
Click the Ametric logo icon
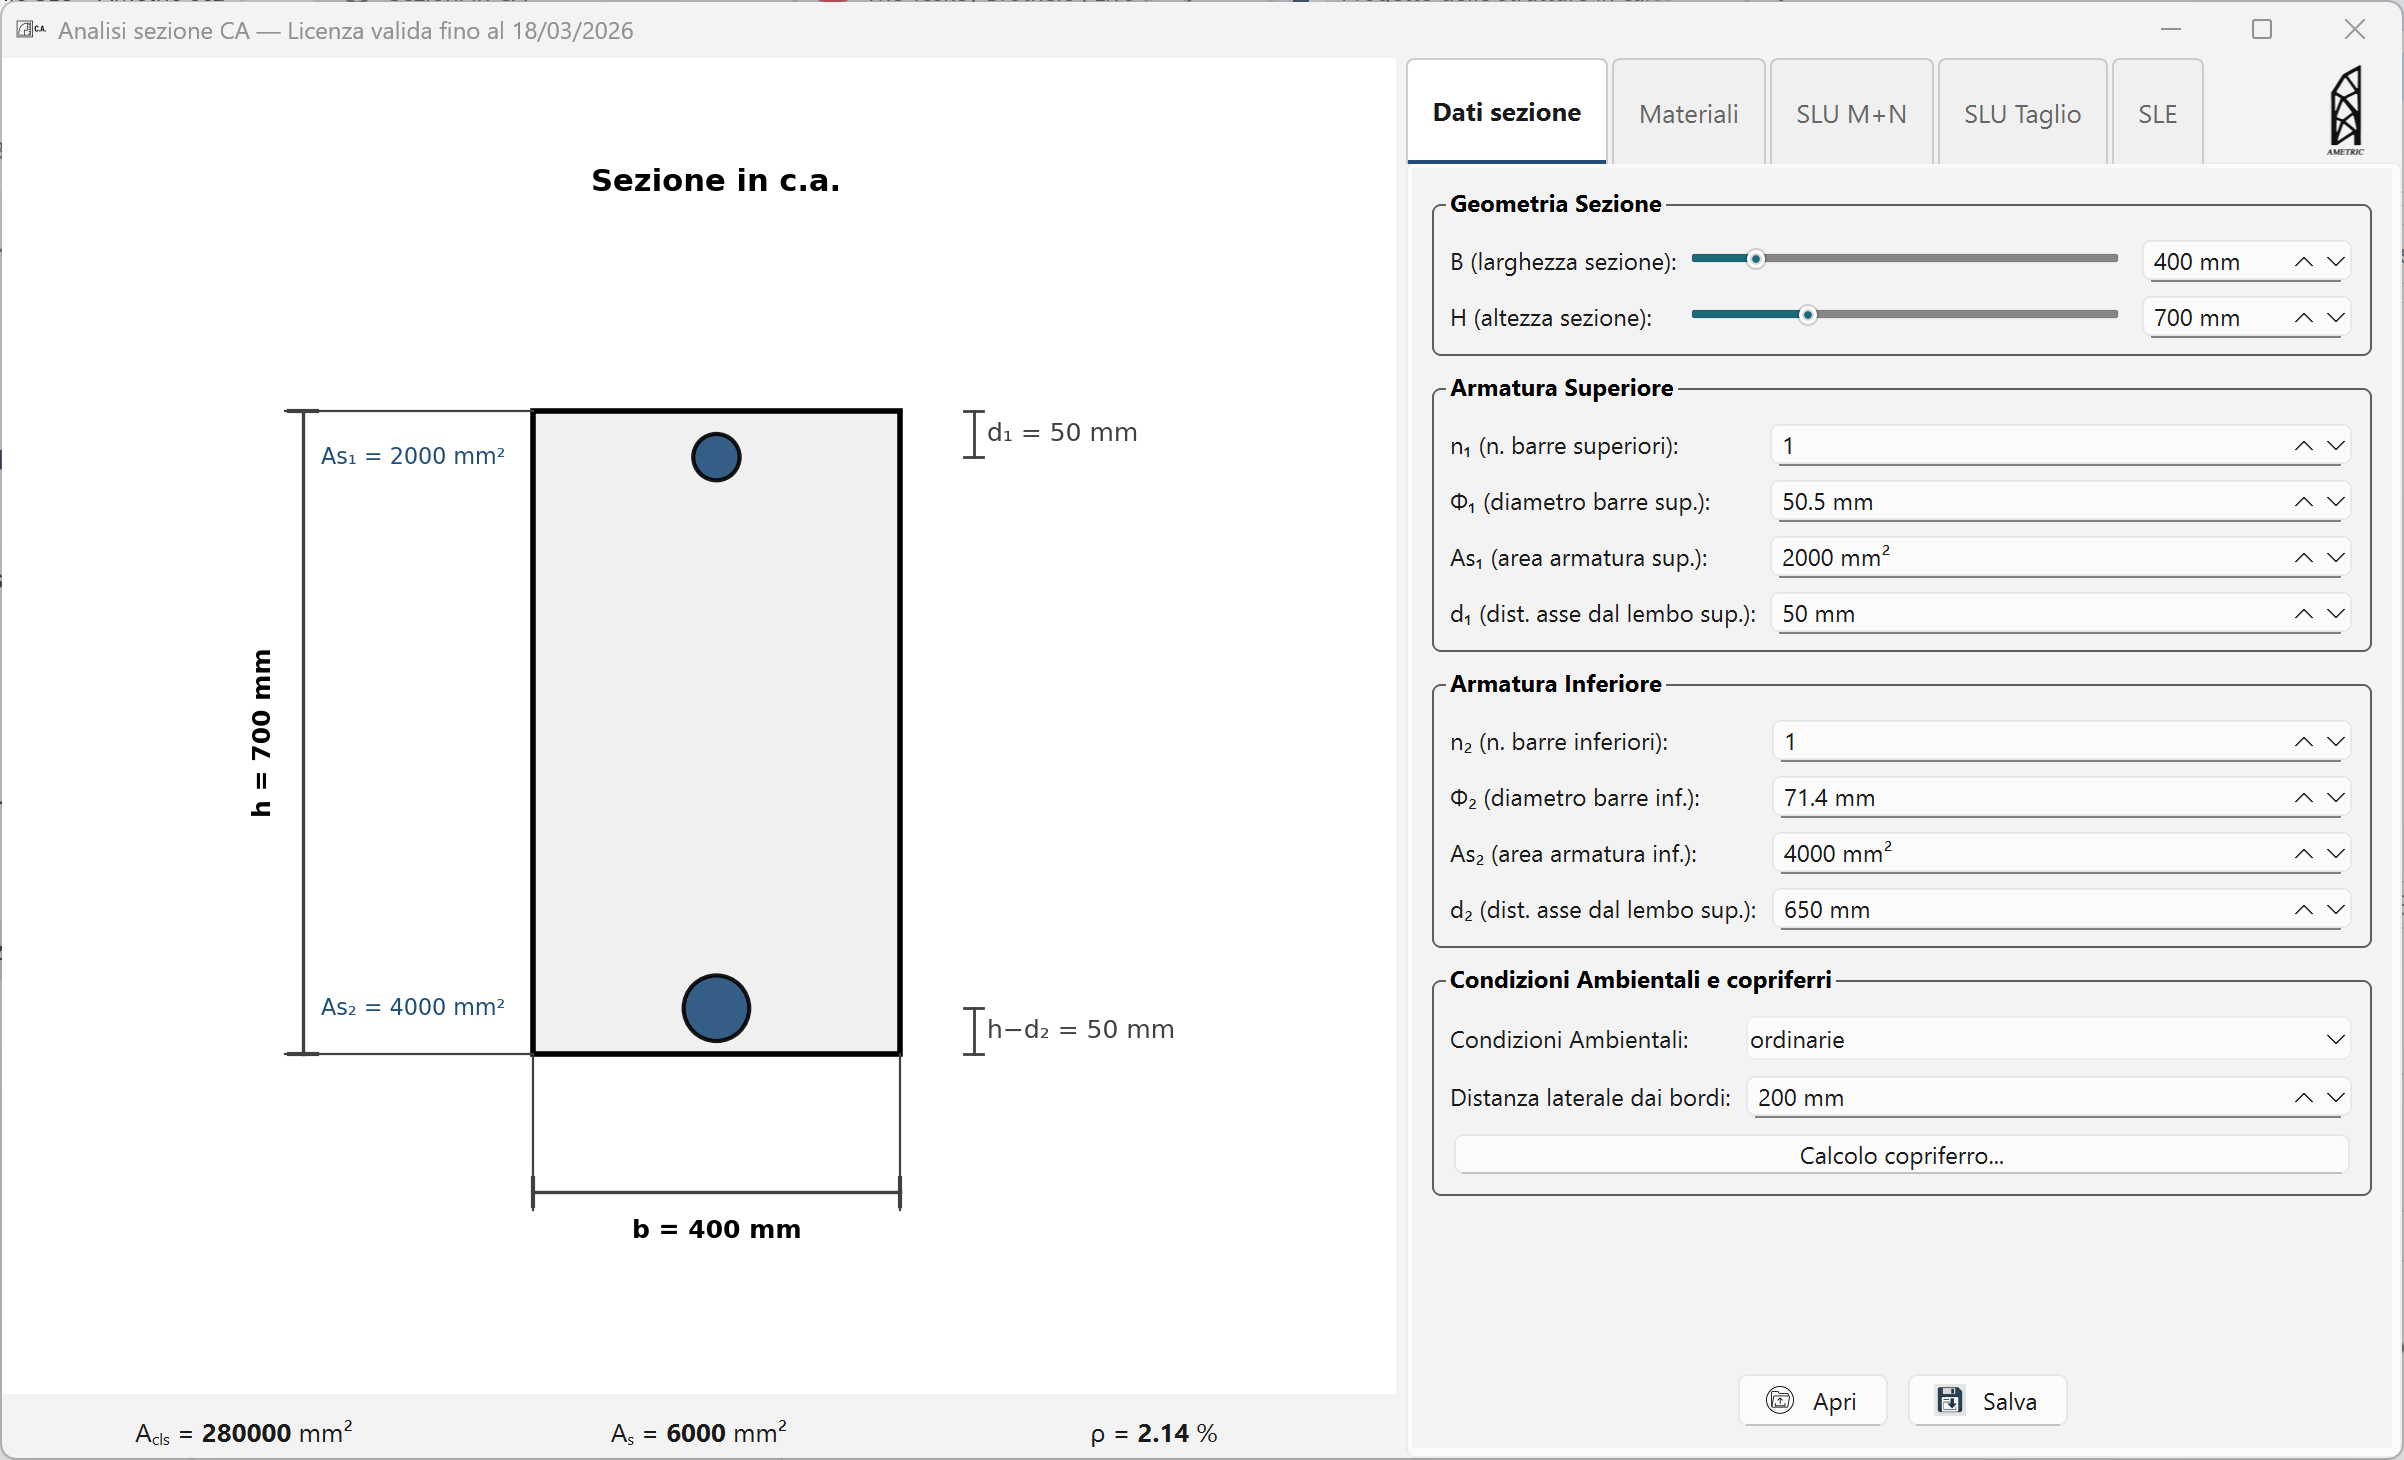pyautogui.click(x=2345, y=110)
